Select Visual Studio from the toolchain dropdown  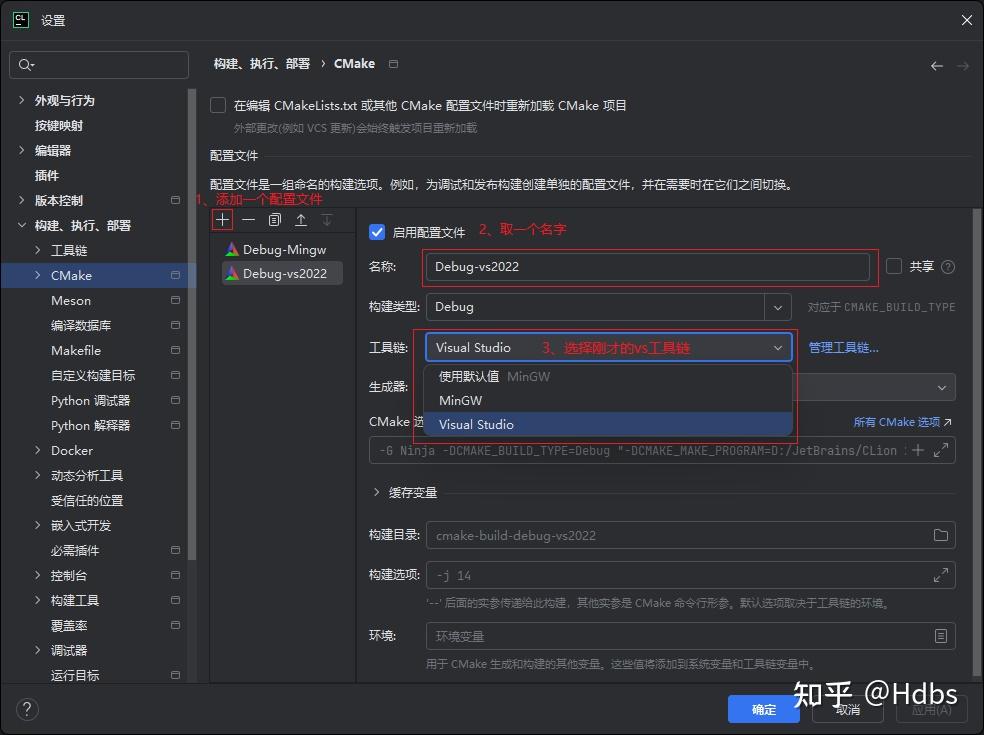click(x=477, y=424)
